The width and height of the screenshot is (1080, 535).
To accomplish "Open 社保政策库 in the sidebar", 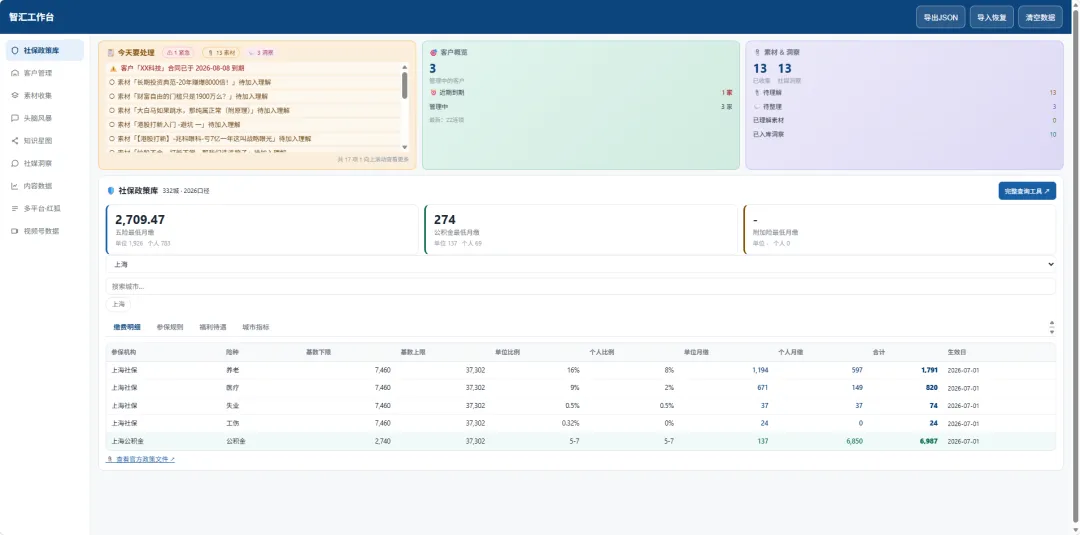I will 45,50.
